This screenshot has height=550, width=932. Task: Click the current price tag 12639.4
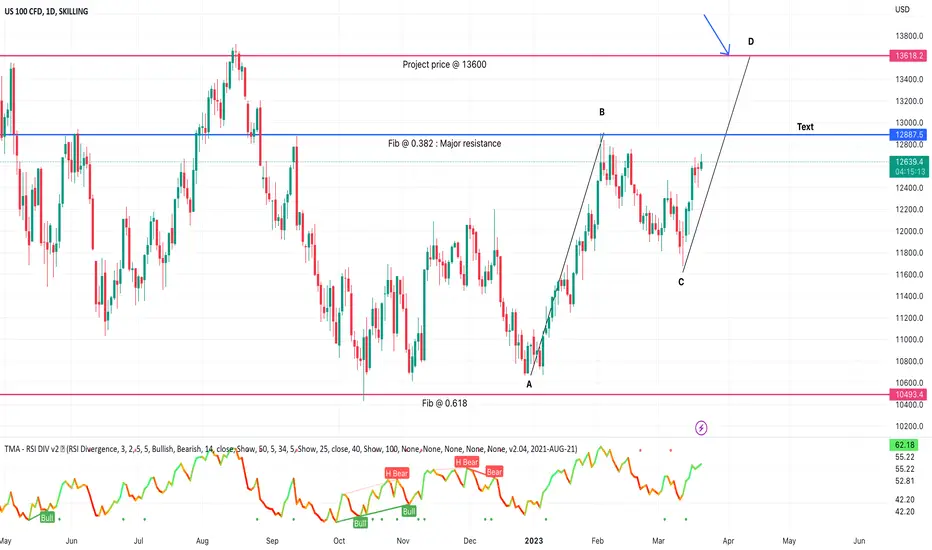pos(909,162)
